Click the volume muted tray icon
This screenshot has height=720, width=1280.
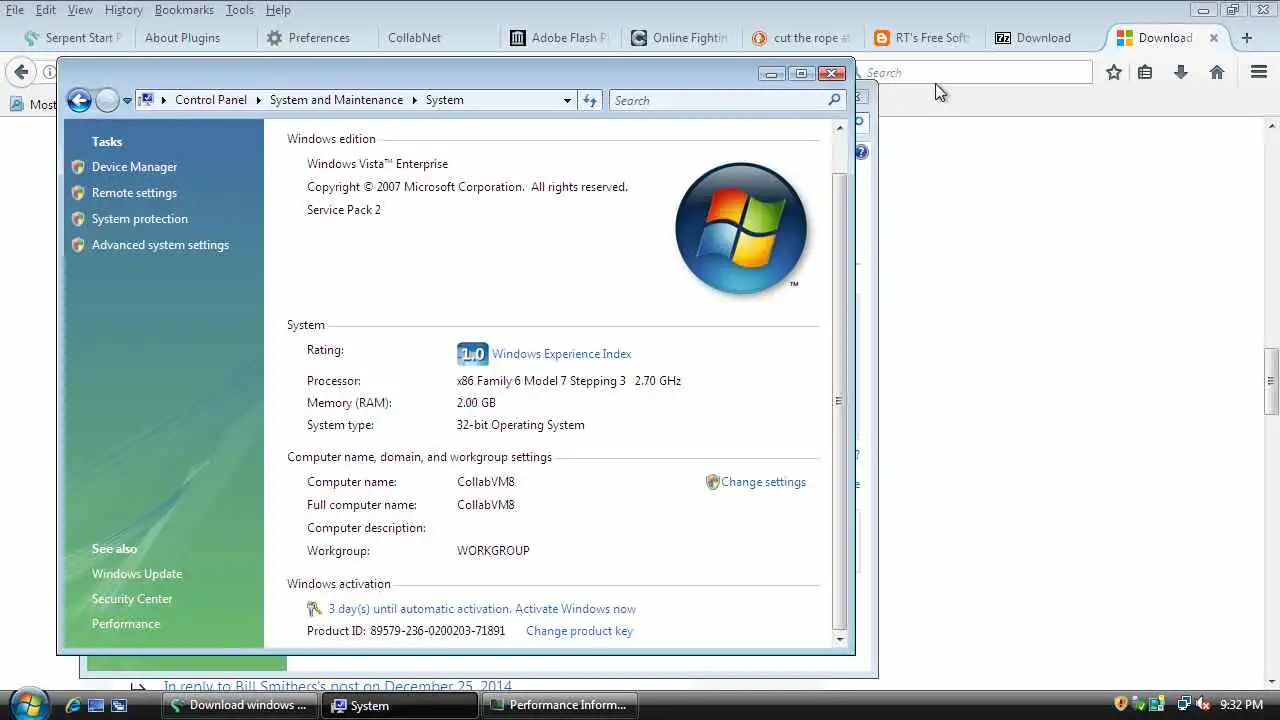(x=1201, y=704)
